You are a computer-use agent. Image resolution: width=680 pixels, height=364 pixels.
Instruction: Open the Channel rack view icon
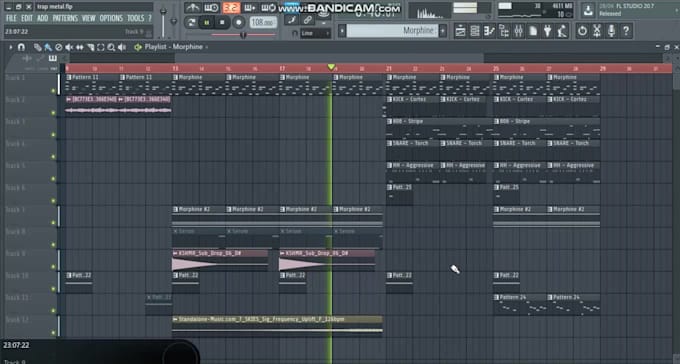click(475, 31)
